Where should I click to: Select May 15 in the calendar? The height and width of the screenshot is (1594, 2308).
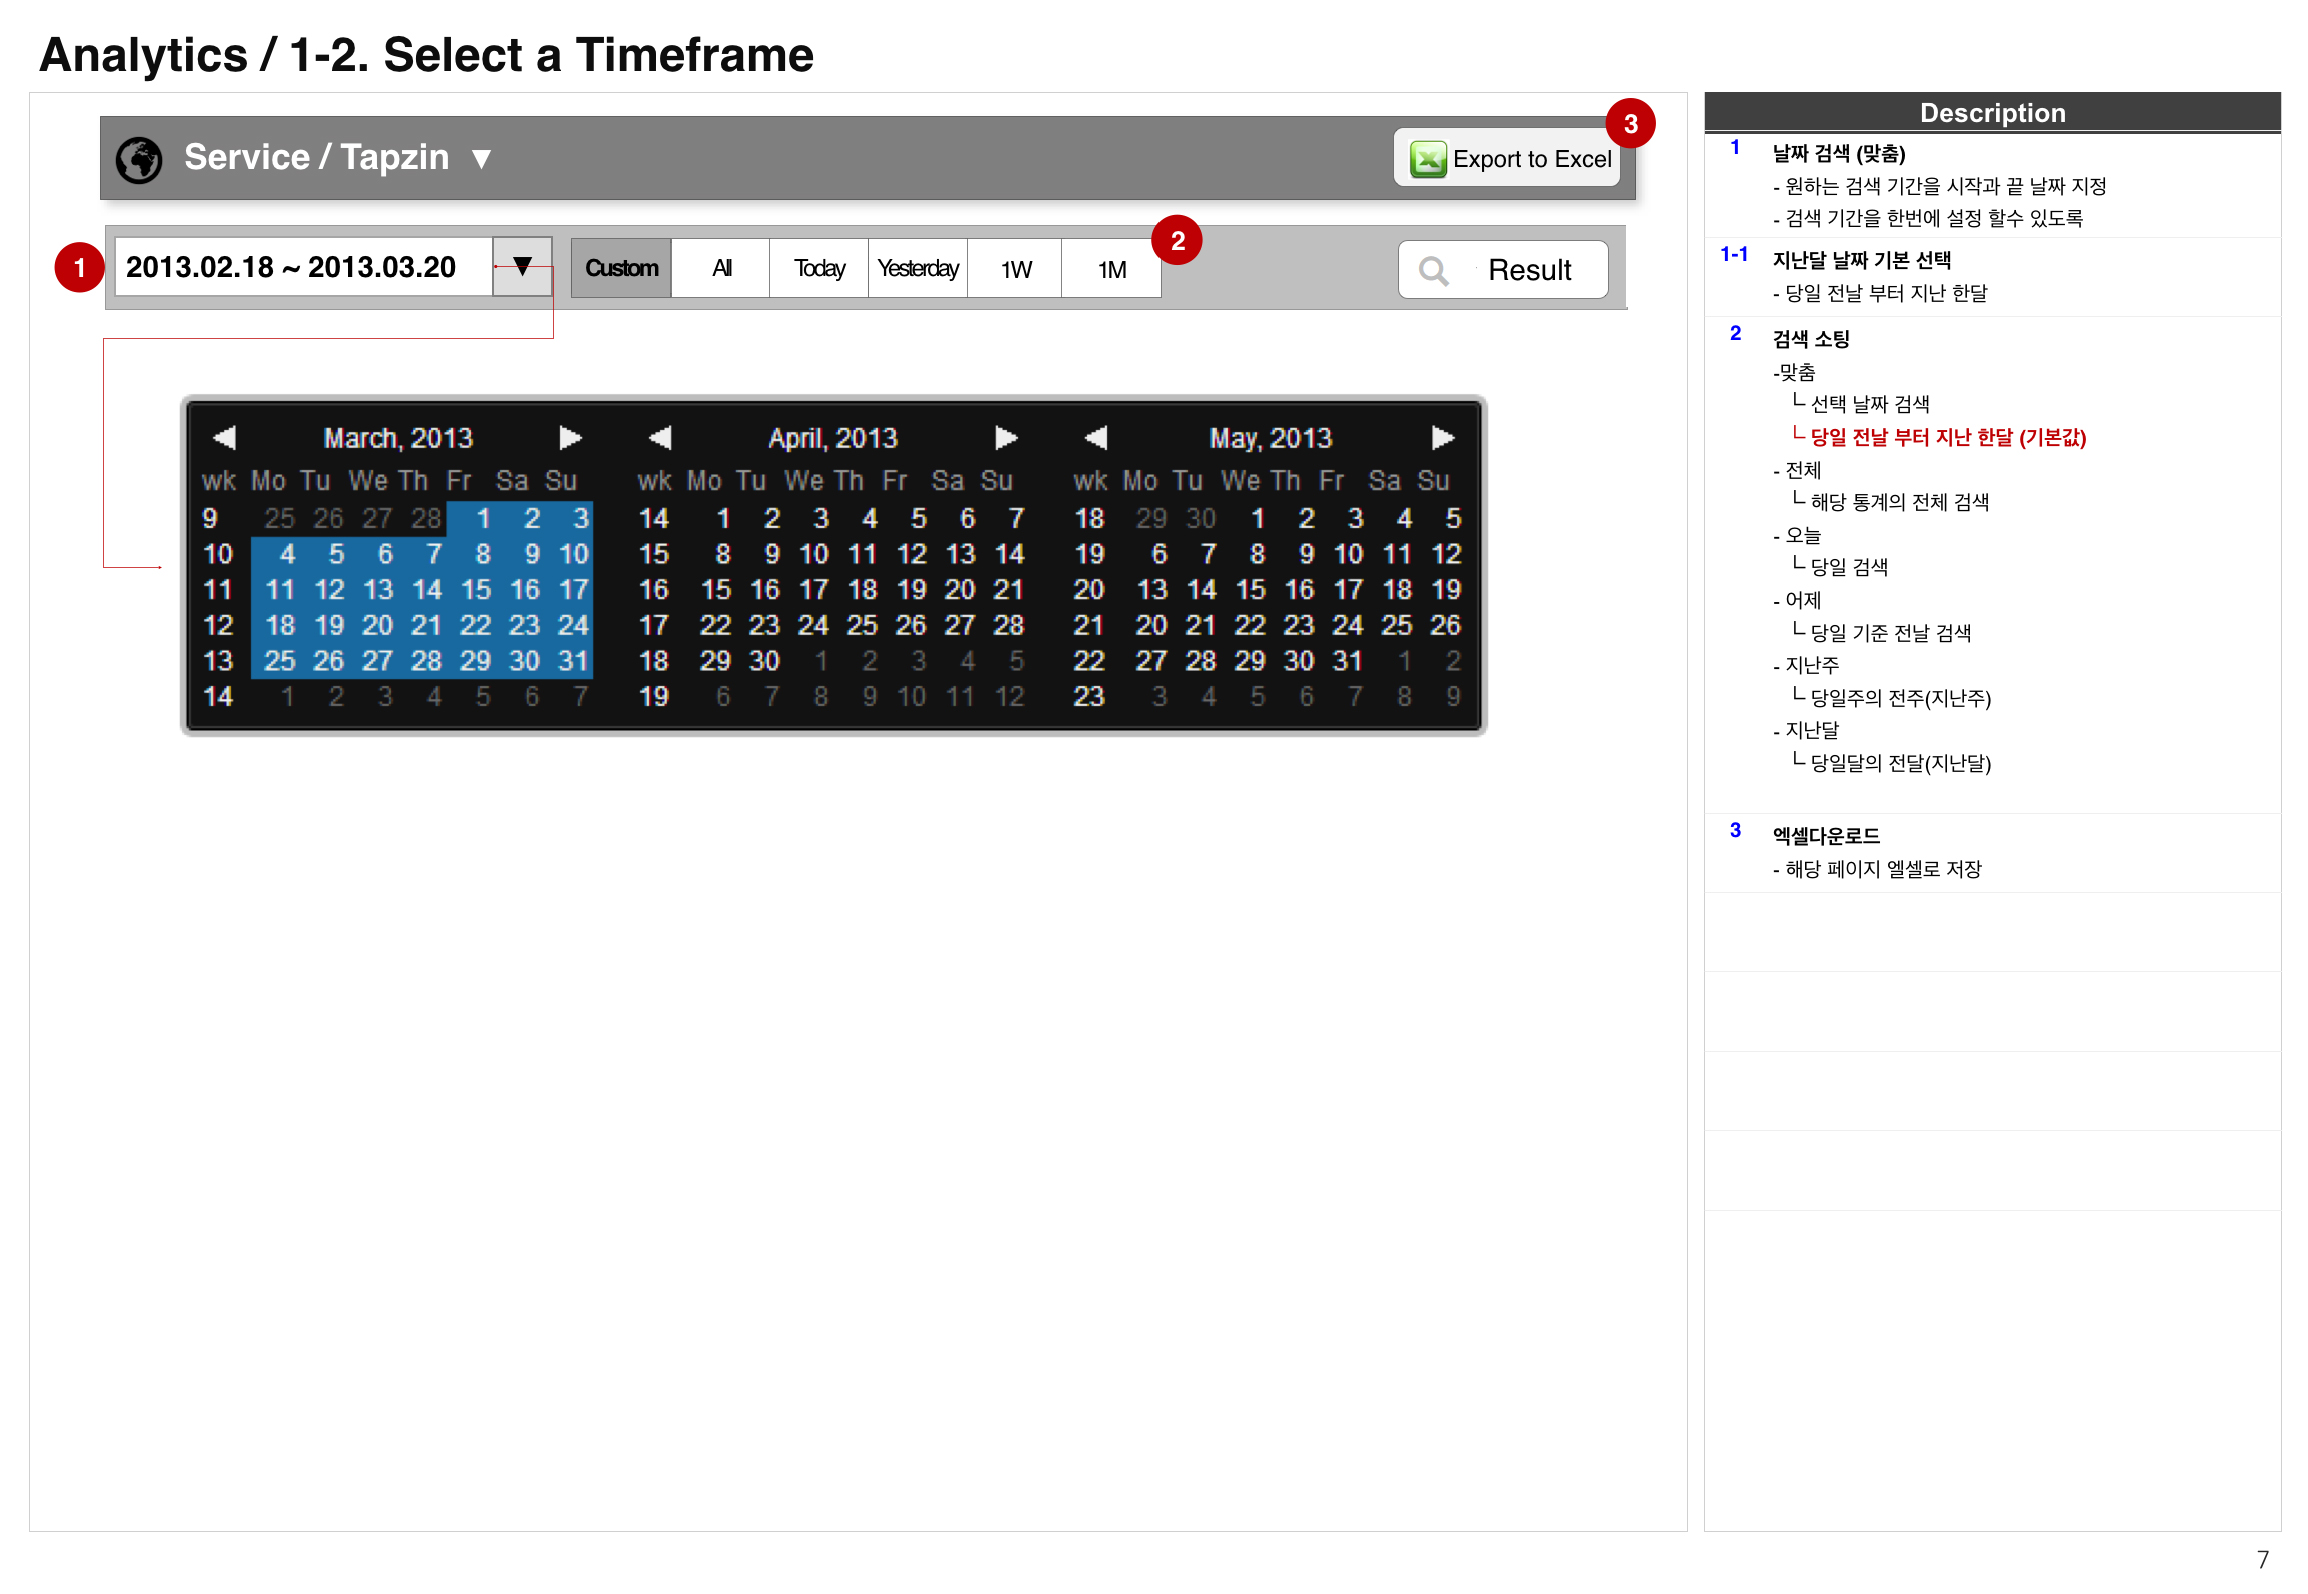1250,590
